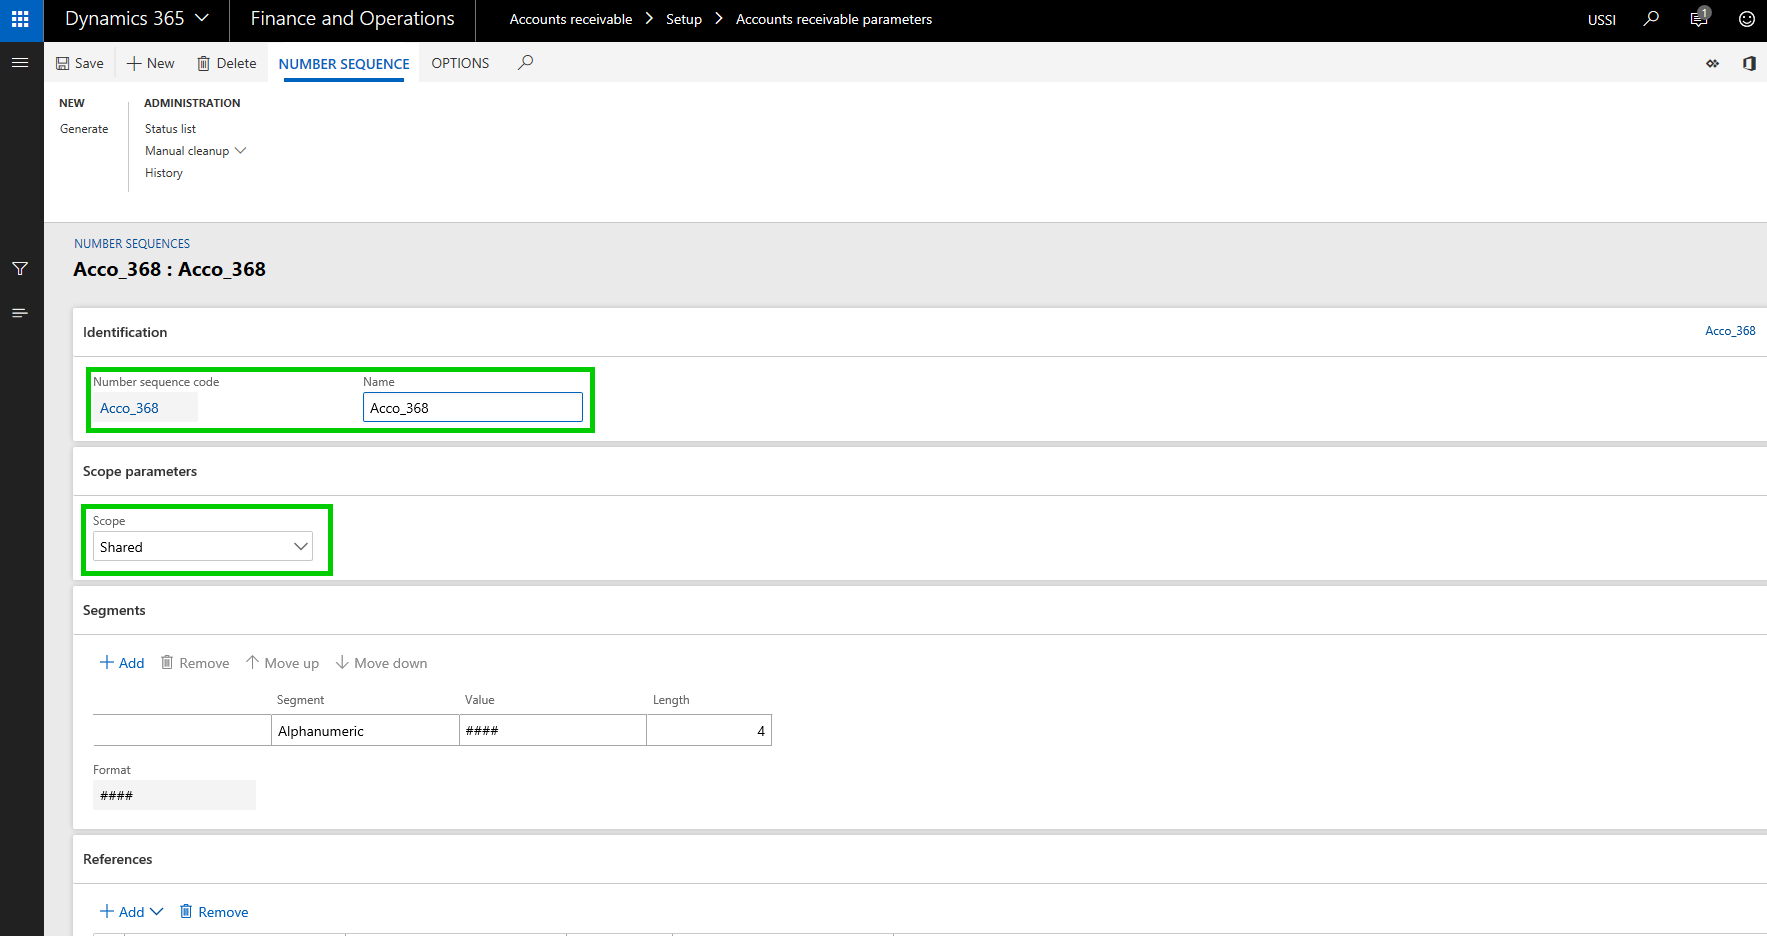Click the Generate button
1767x936 pixels.
click(x=84, y=129)
